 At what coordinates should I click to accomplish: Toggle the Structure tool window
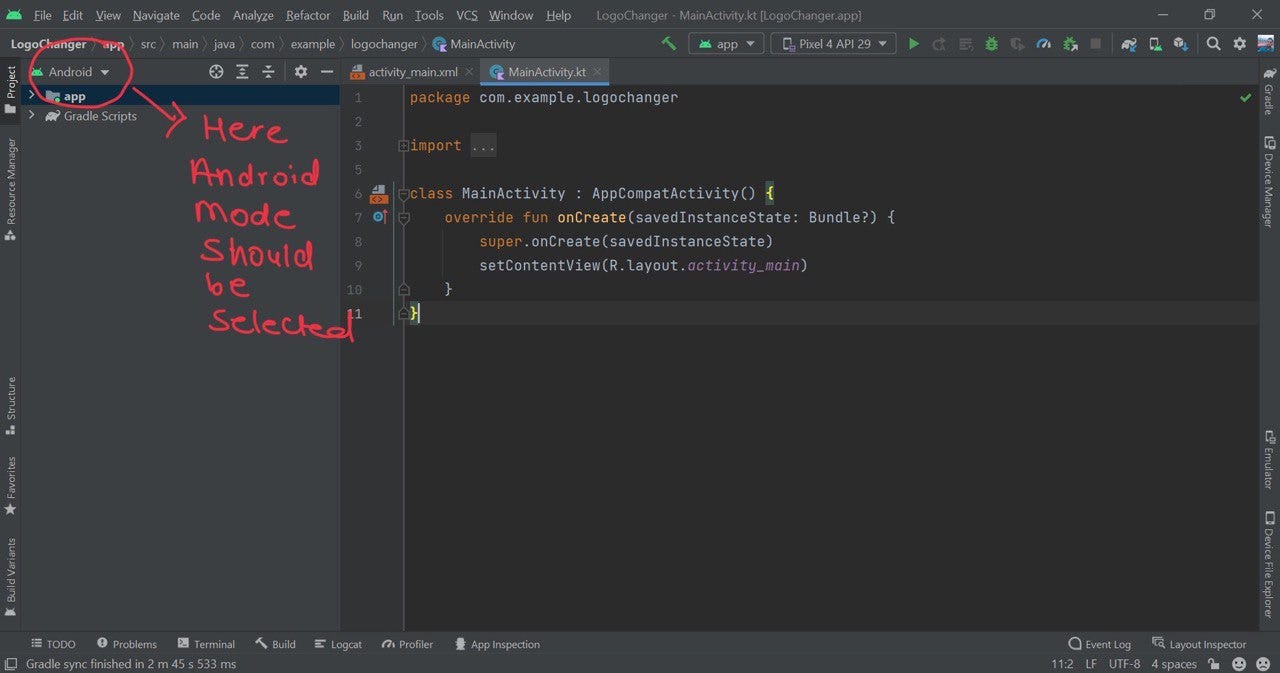[11, 405]
